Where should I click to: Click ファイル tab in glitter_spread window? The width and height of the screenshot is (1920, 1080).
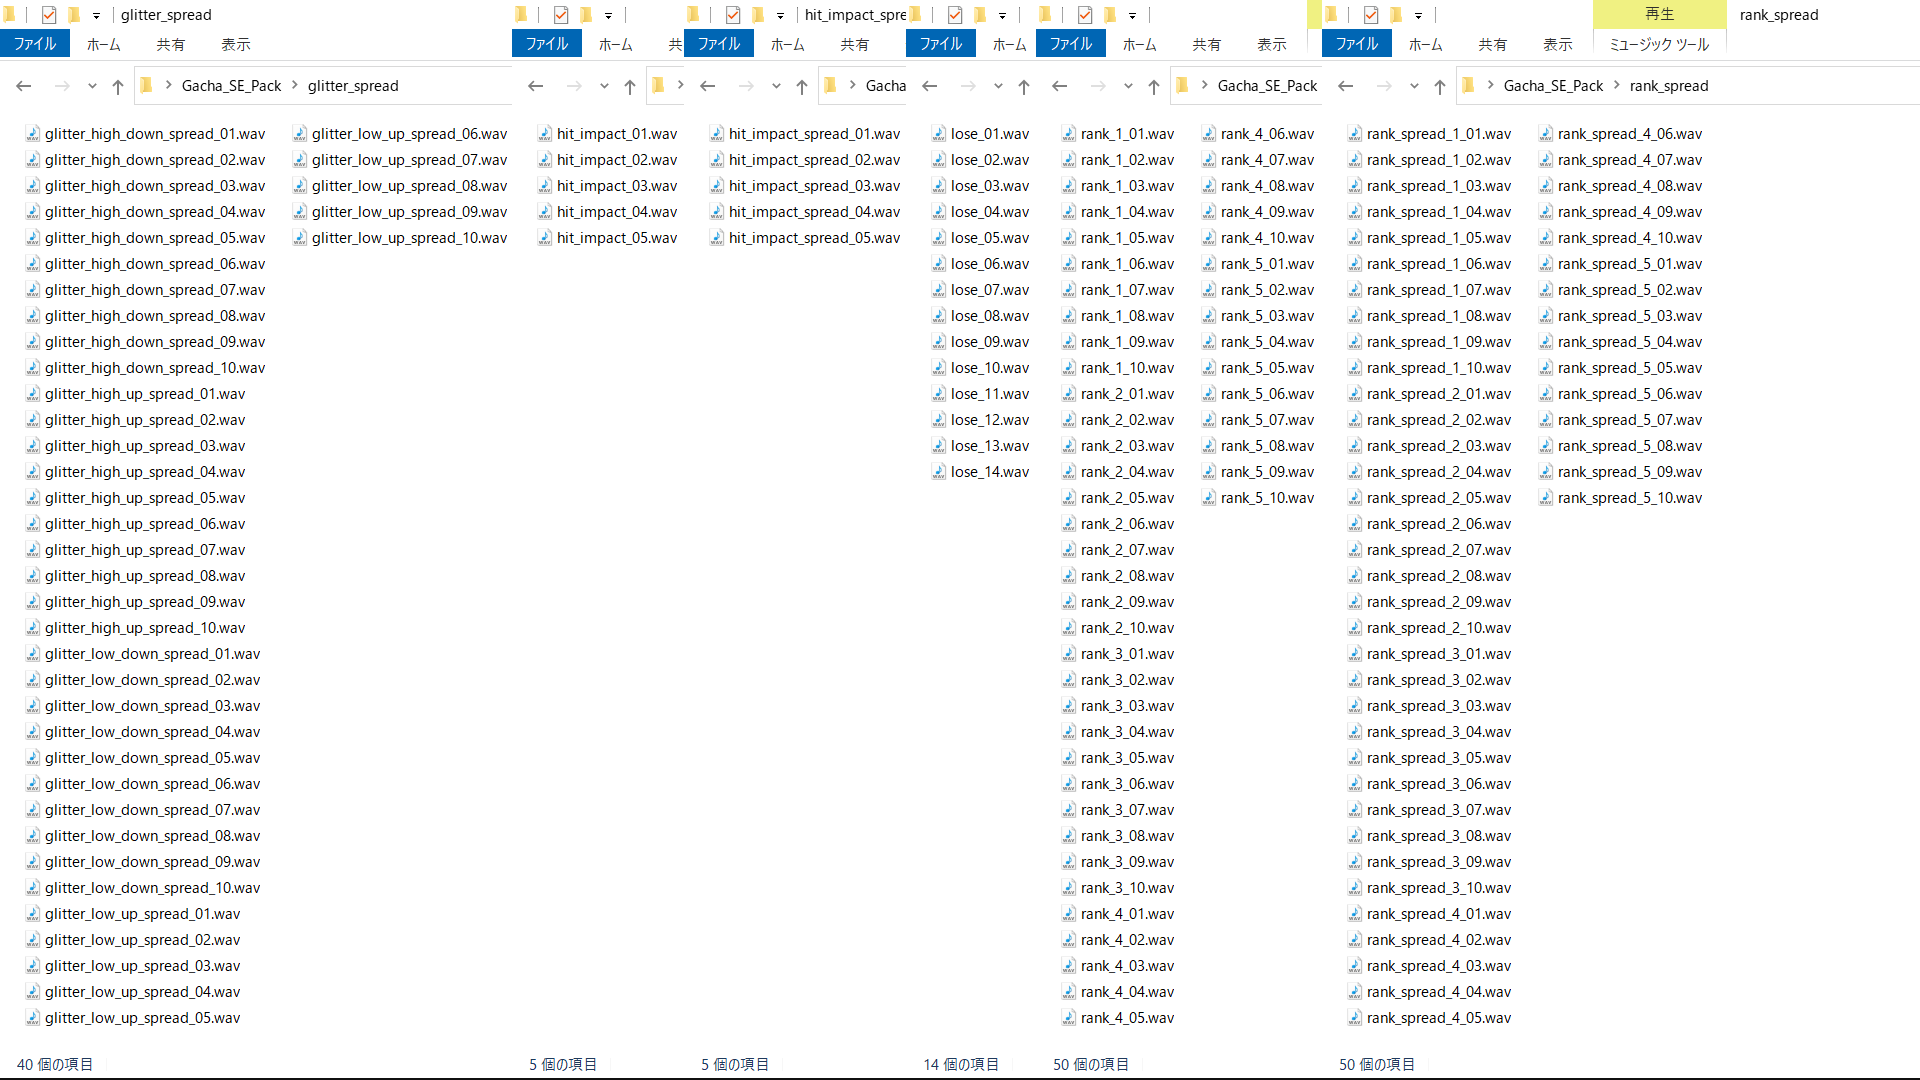tap(35, 44)
